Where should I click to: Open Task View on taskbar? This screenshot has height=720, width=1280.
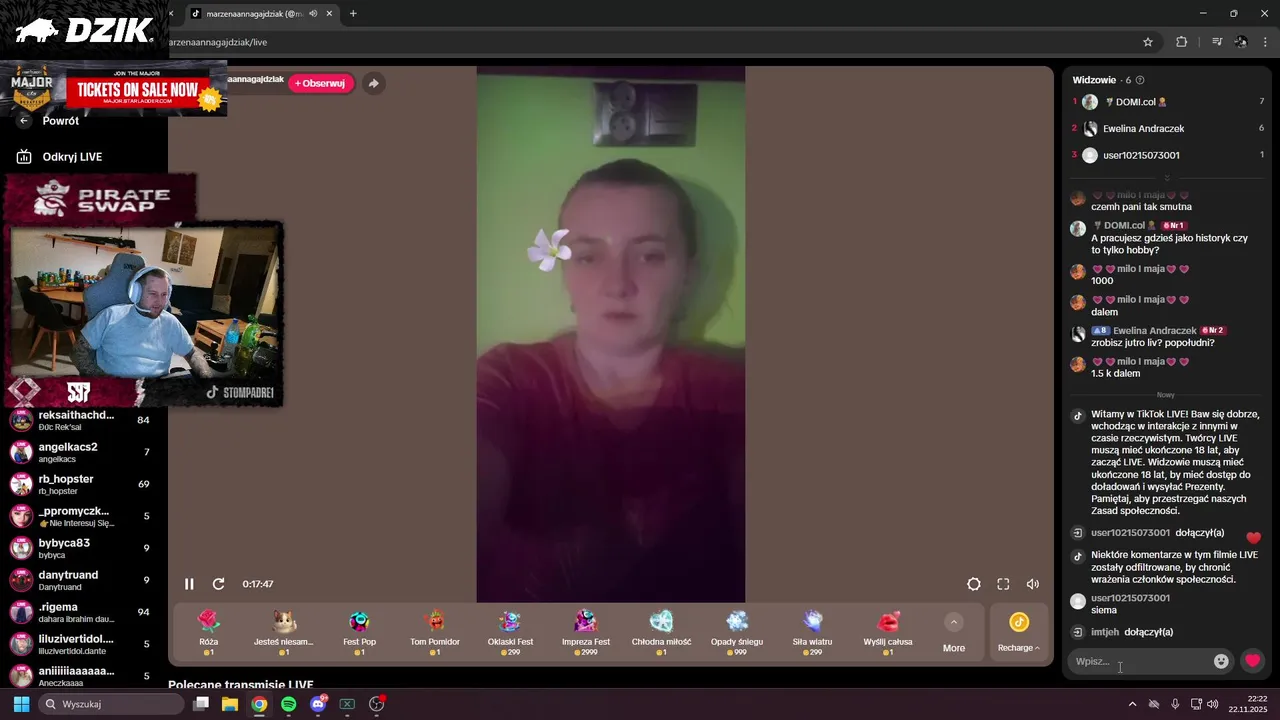click(201, 704)
